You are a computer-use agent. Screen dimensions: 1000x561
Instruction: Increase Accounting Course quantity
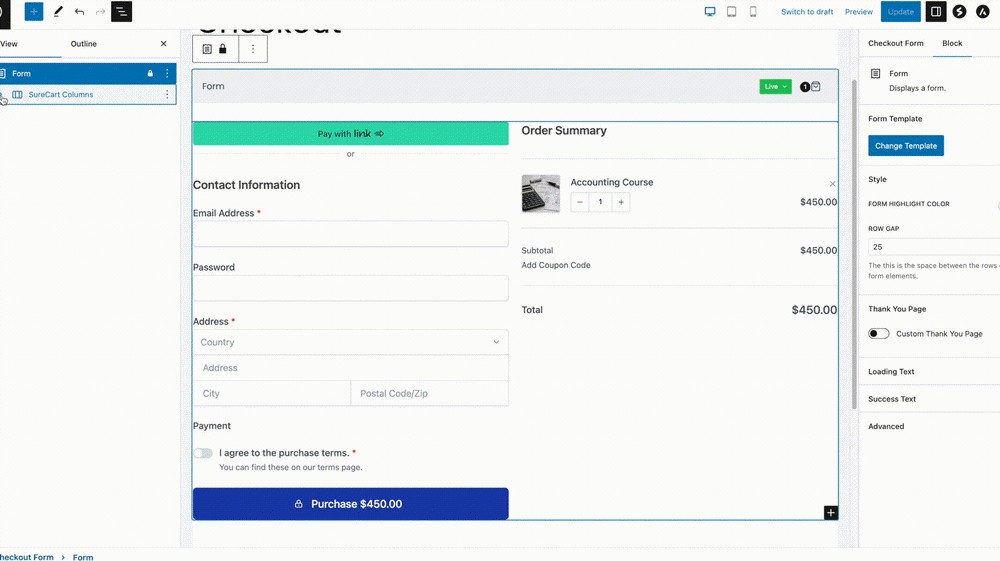tap(621, 202)
